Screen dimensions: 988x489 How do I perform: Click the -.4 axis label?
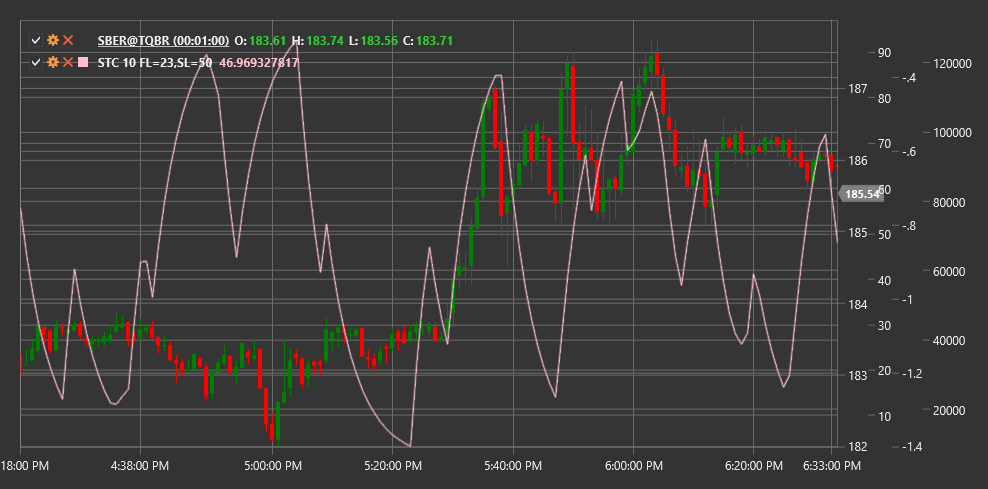coord(909,78)
